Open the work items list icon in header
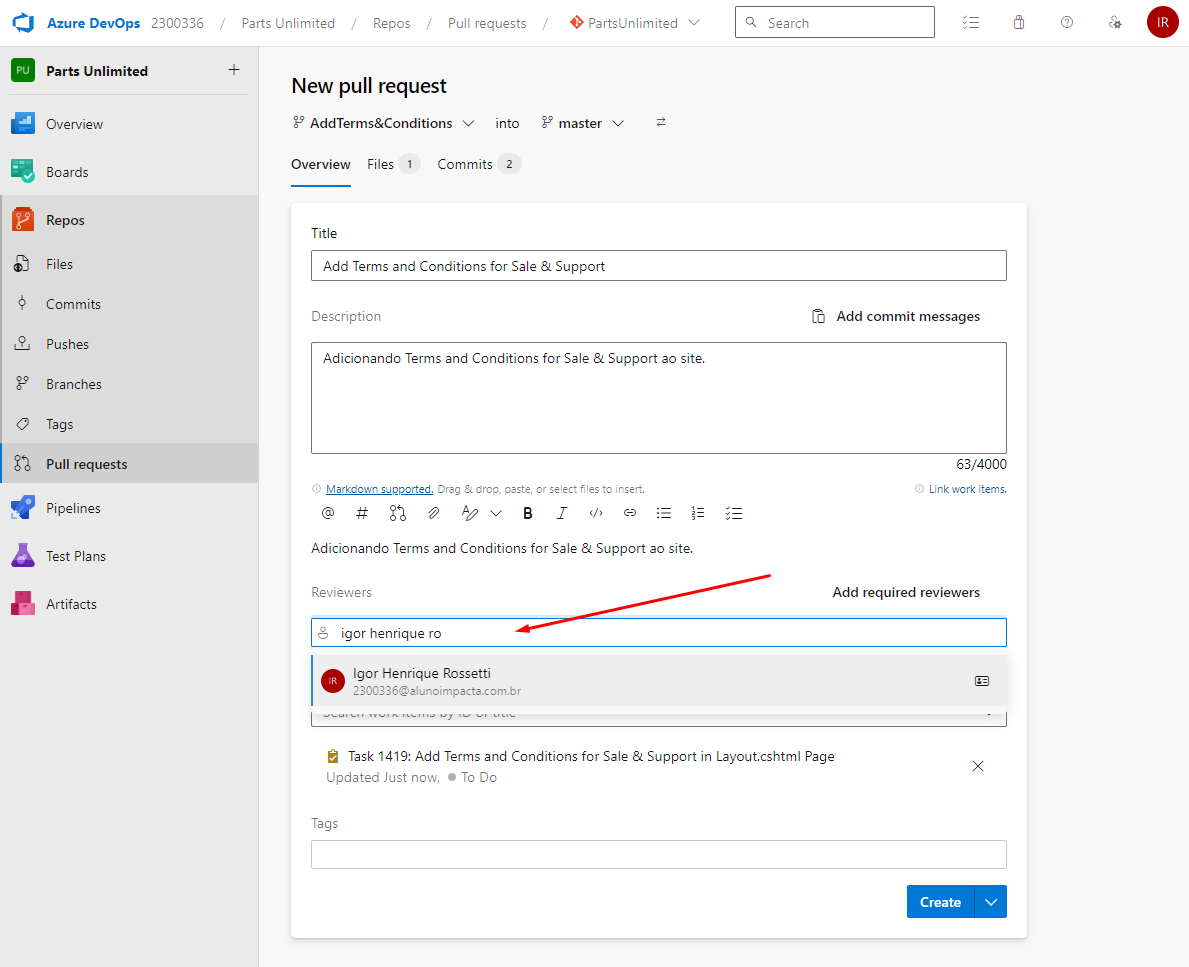This screenshot has width=1189, height=967. click(x=971, y=23)
